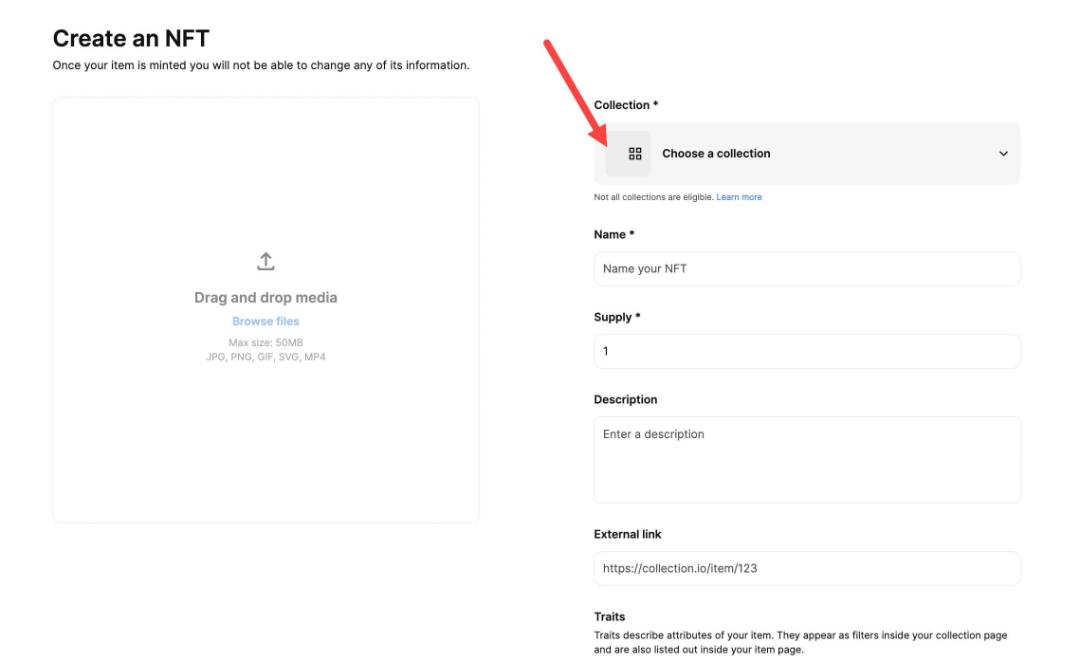Click into the Supply field
Screen dimensions: 1080x662
[x=807, y=351]
